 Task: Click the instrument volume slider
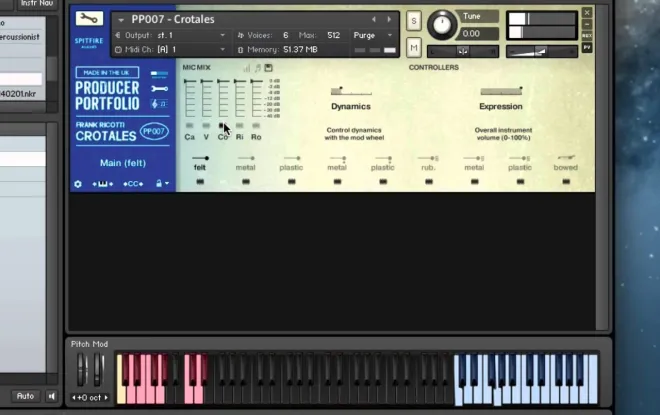coord(542,51)
